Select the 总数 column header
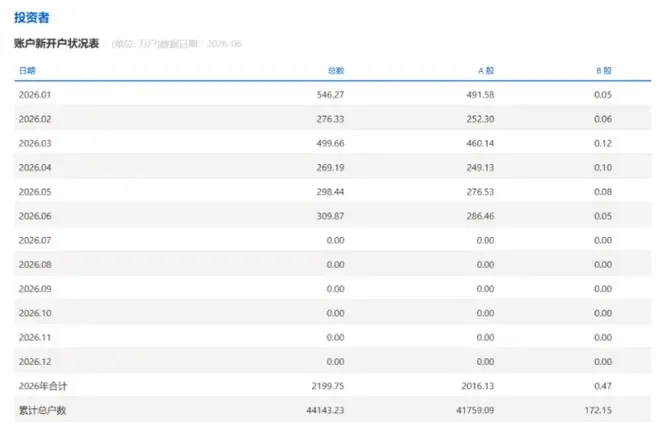Image resolution: width=660 pixels, height=432 pixels. coord(336,70)
